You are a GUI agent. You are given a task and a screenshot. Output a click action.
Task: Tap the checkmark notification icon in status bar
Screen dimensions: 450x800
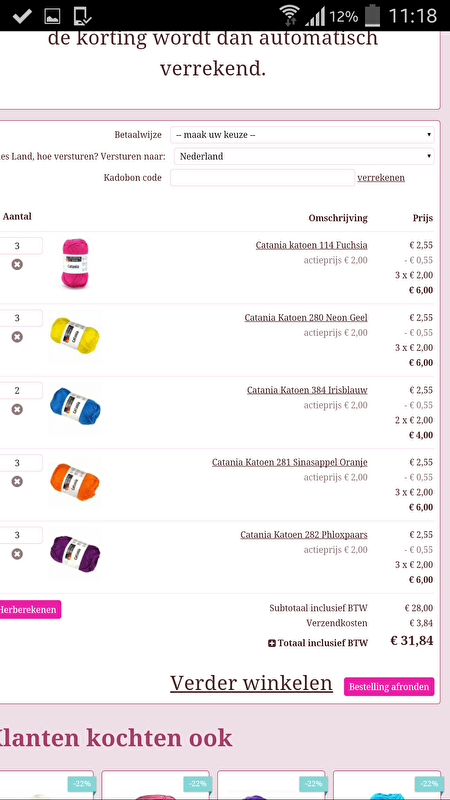click(21, 16)
